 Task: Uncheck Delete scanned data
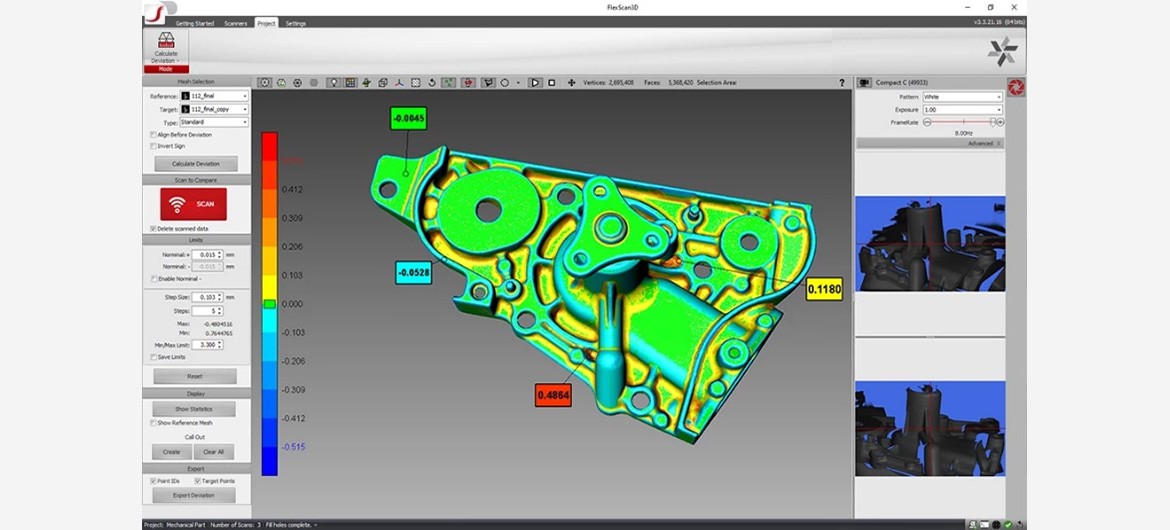click(x=153, y=228)
